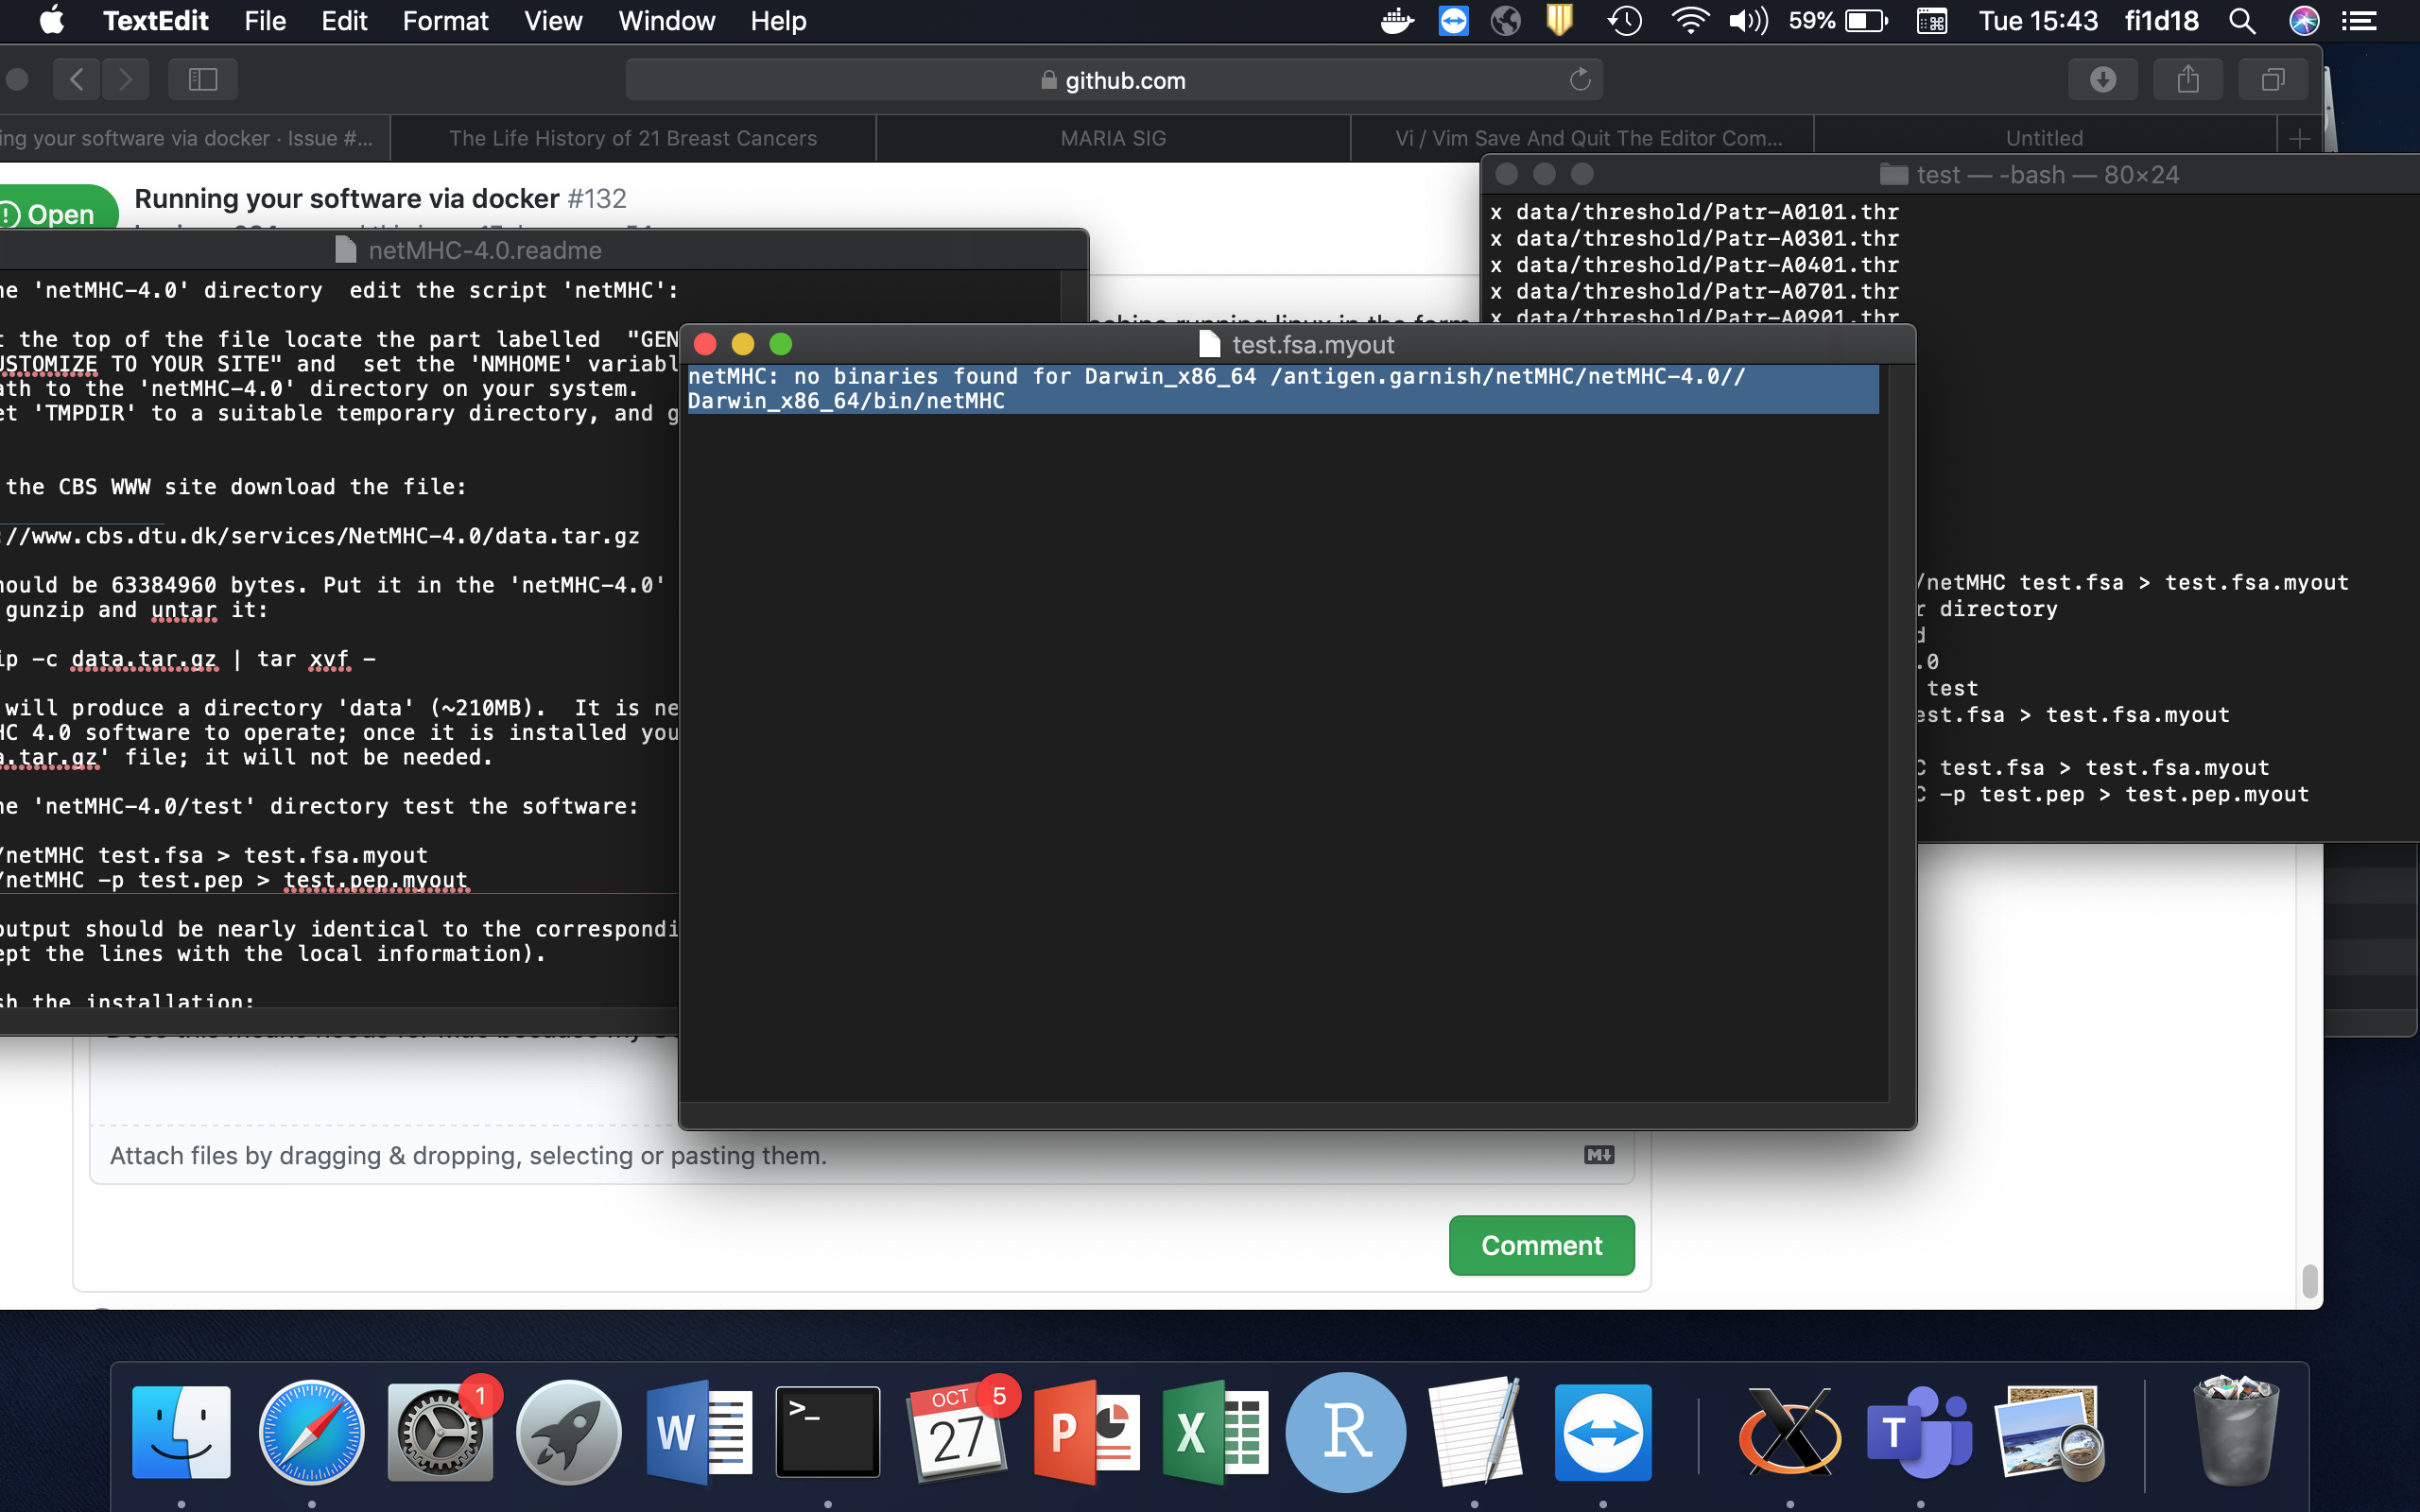Open the Docker whale menu bar icon

[x=1397, y=20]
